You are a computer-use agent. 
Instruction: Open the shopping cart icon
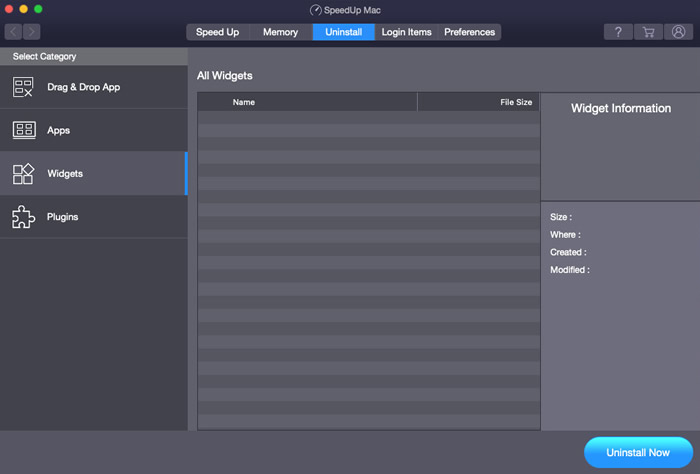(648, 32)
